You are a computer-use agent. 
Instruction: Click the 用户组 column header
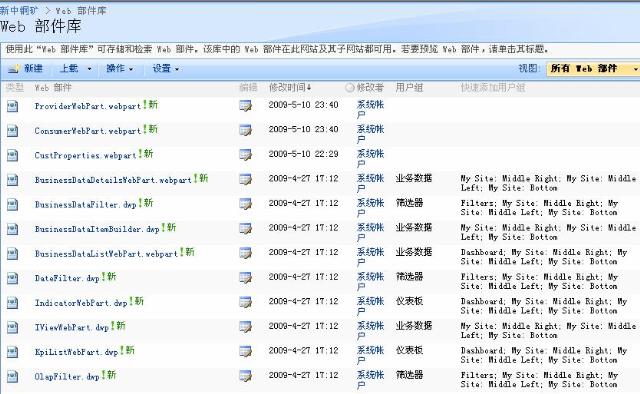[x=409, y=87]
